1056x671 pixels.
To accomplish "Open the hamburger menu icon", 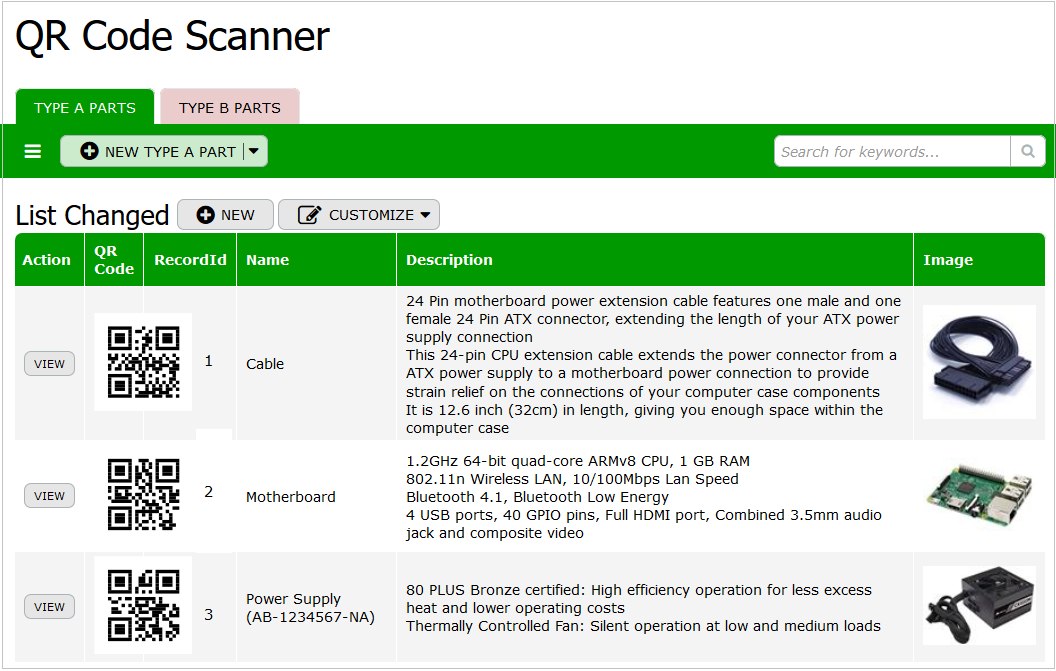I will tap(32, 152).
